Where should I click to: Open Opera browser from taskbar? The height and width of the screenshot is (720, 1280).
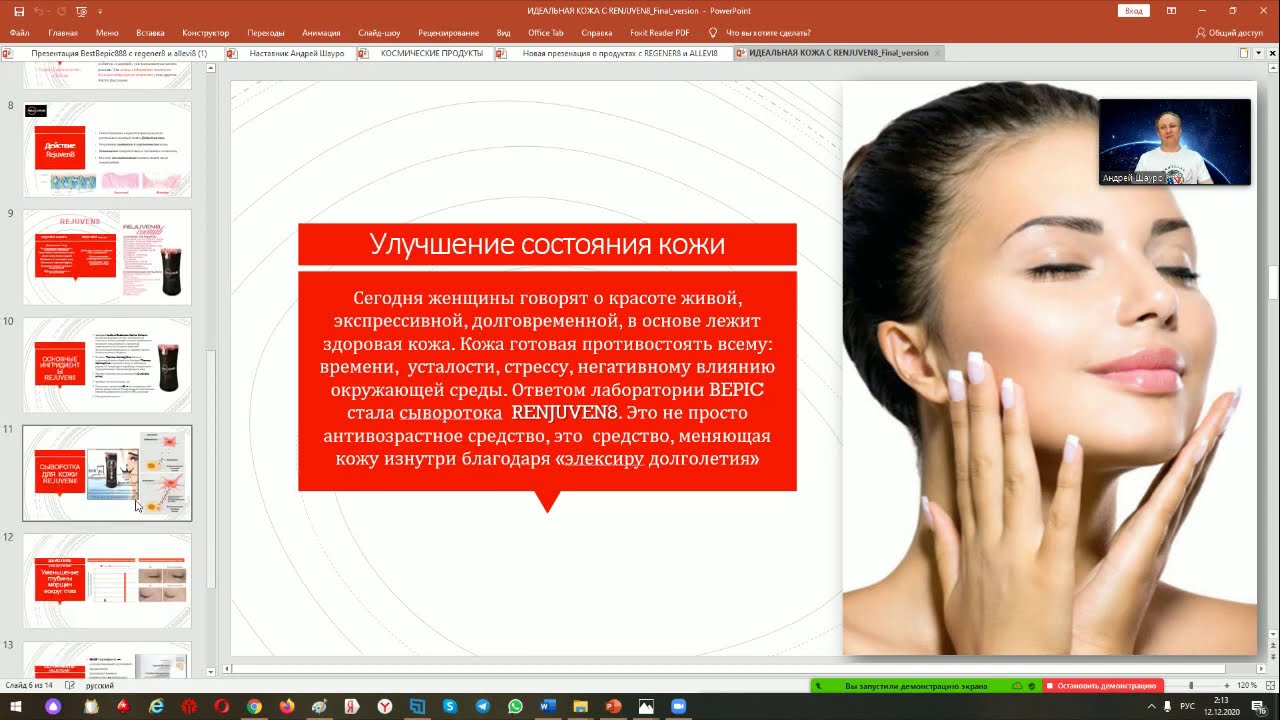click(x=221, y=706)
